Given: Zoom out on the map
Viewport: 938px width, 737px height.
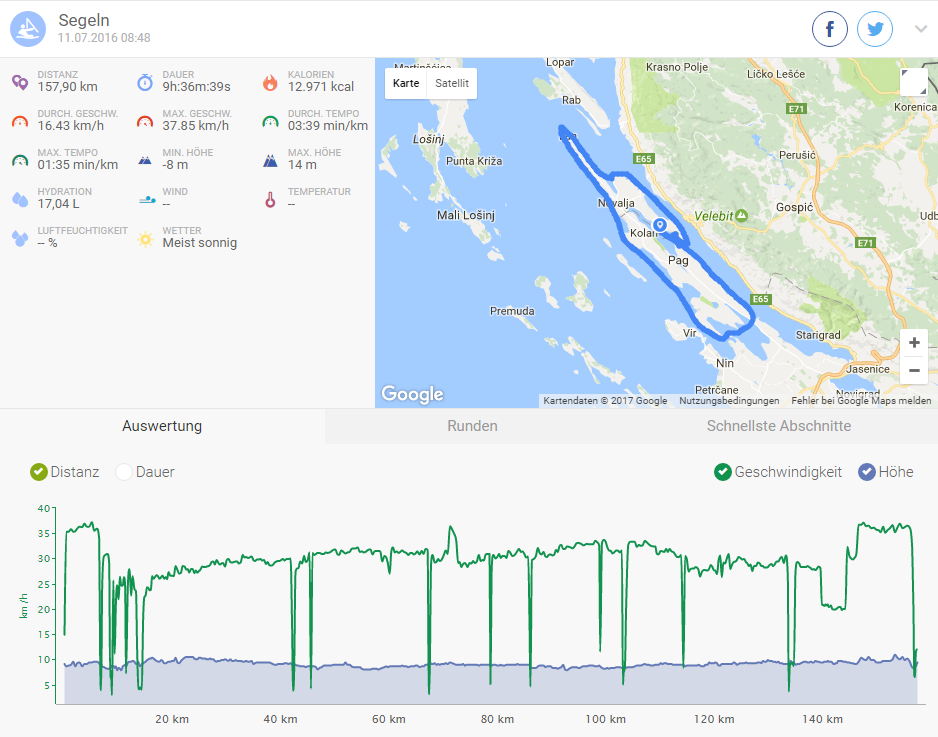Looking at the screenshot, I should pyautogui.click(x=914, y=370).
